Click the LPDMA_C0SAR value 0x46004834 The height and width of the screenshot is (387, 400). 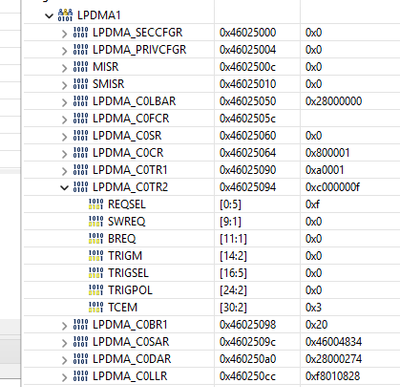(x=333, y=342)
